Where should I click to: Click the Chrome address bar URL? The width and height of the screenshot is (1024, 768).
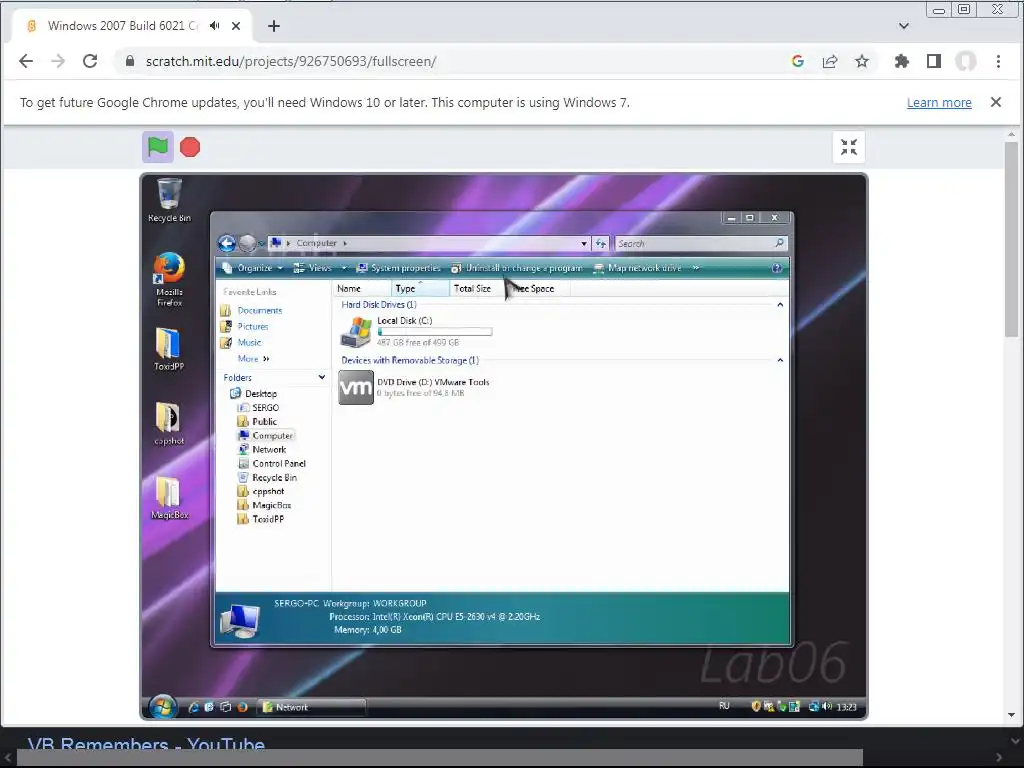pos(291,61)
